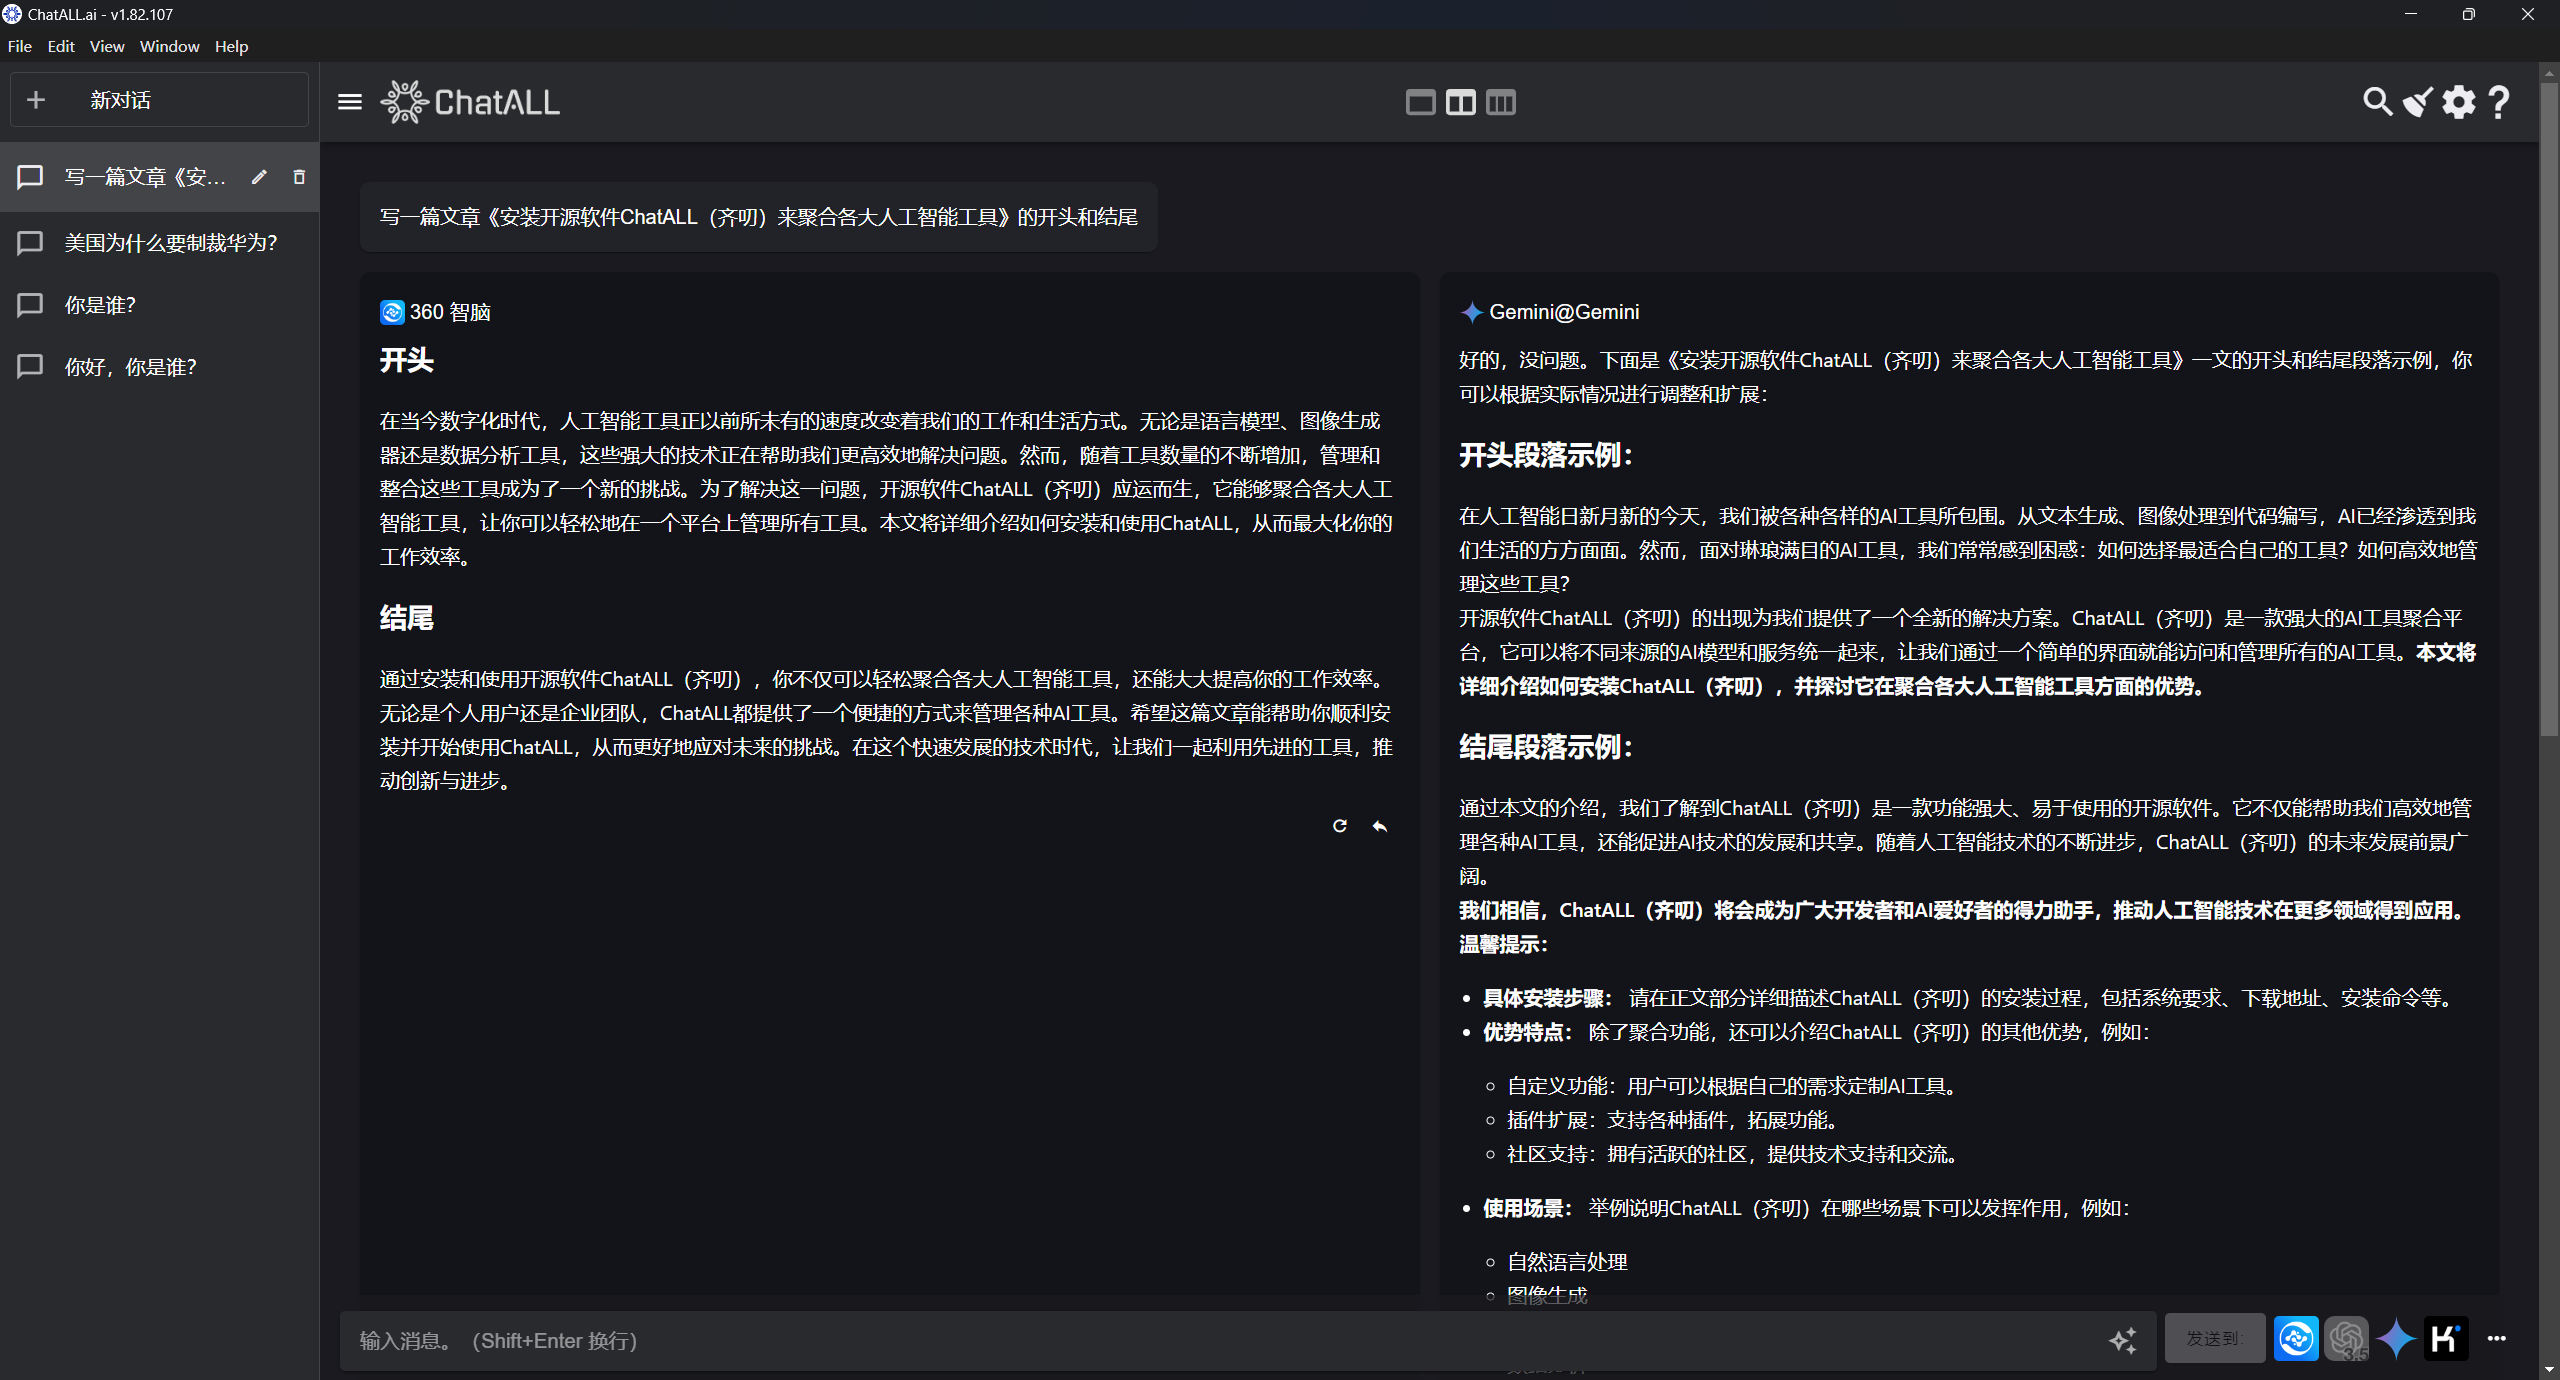Click the ChatALL logo icon
This screenshot has height=1380, width=2560.
click(x=403, y=104)
